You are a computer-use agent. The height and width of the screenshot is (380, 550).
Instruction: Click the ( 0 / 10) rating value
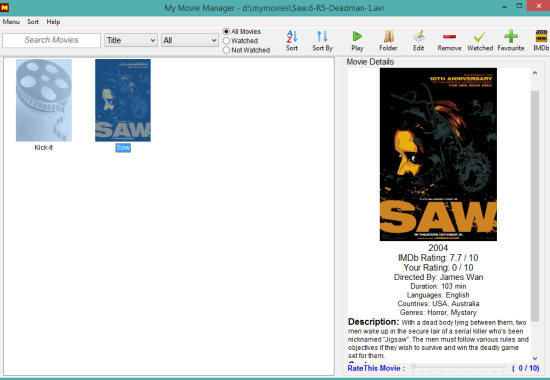pyautogui.click(x=525, y=368)
